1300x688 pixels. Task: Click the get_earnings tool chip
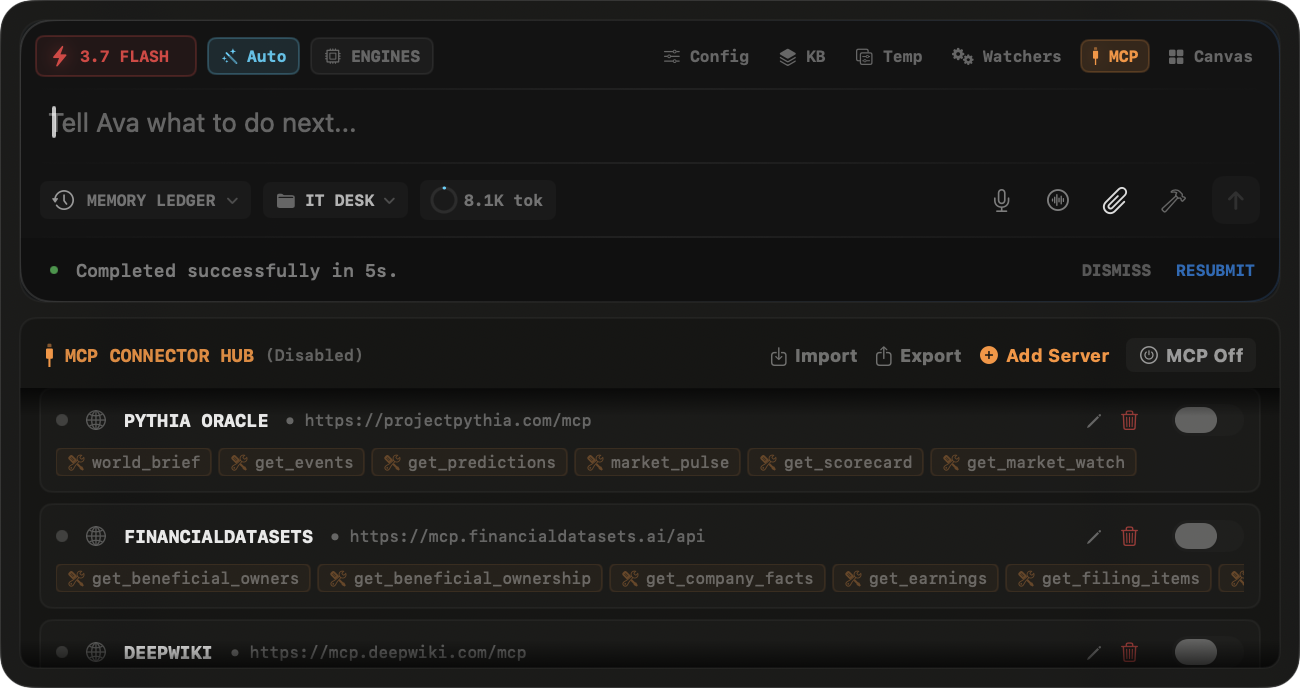[916, 578]
